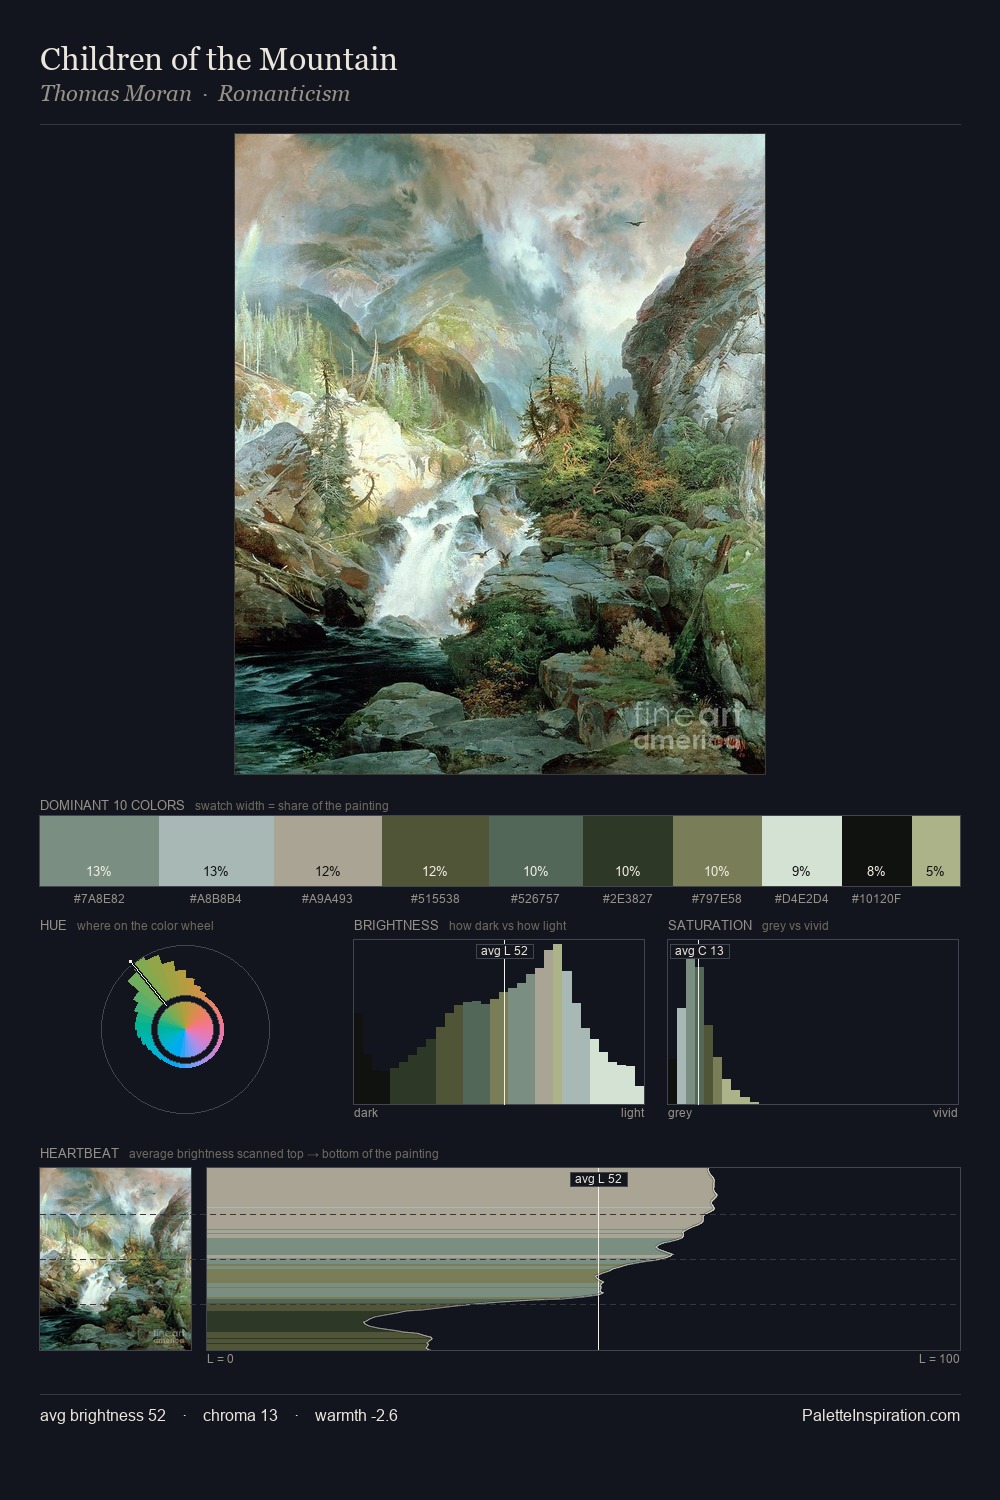Click the warmth -2.6 footer stat
1000x1500 pixels.
coord(356,1415)
